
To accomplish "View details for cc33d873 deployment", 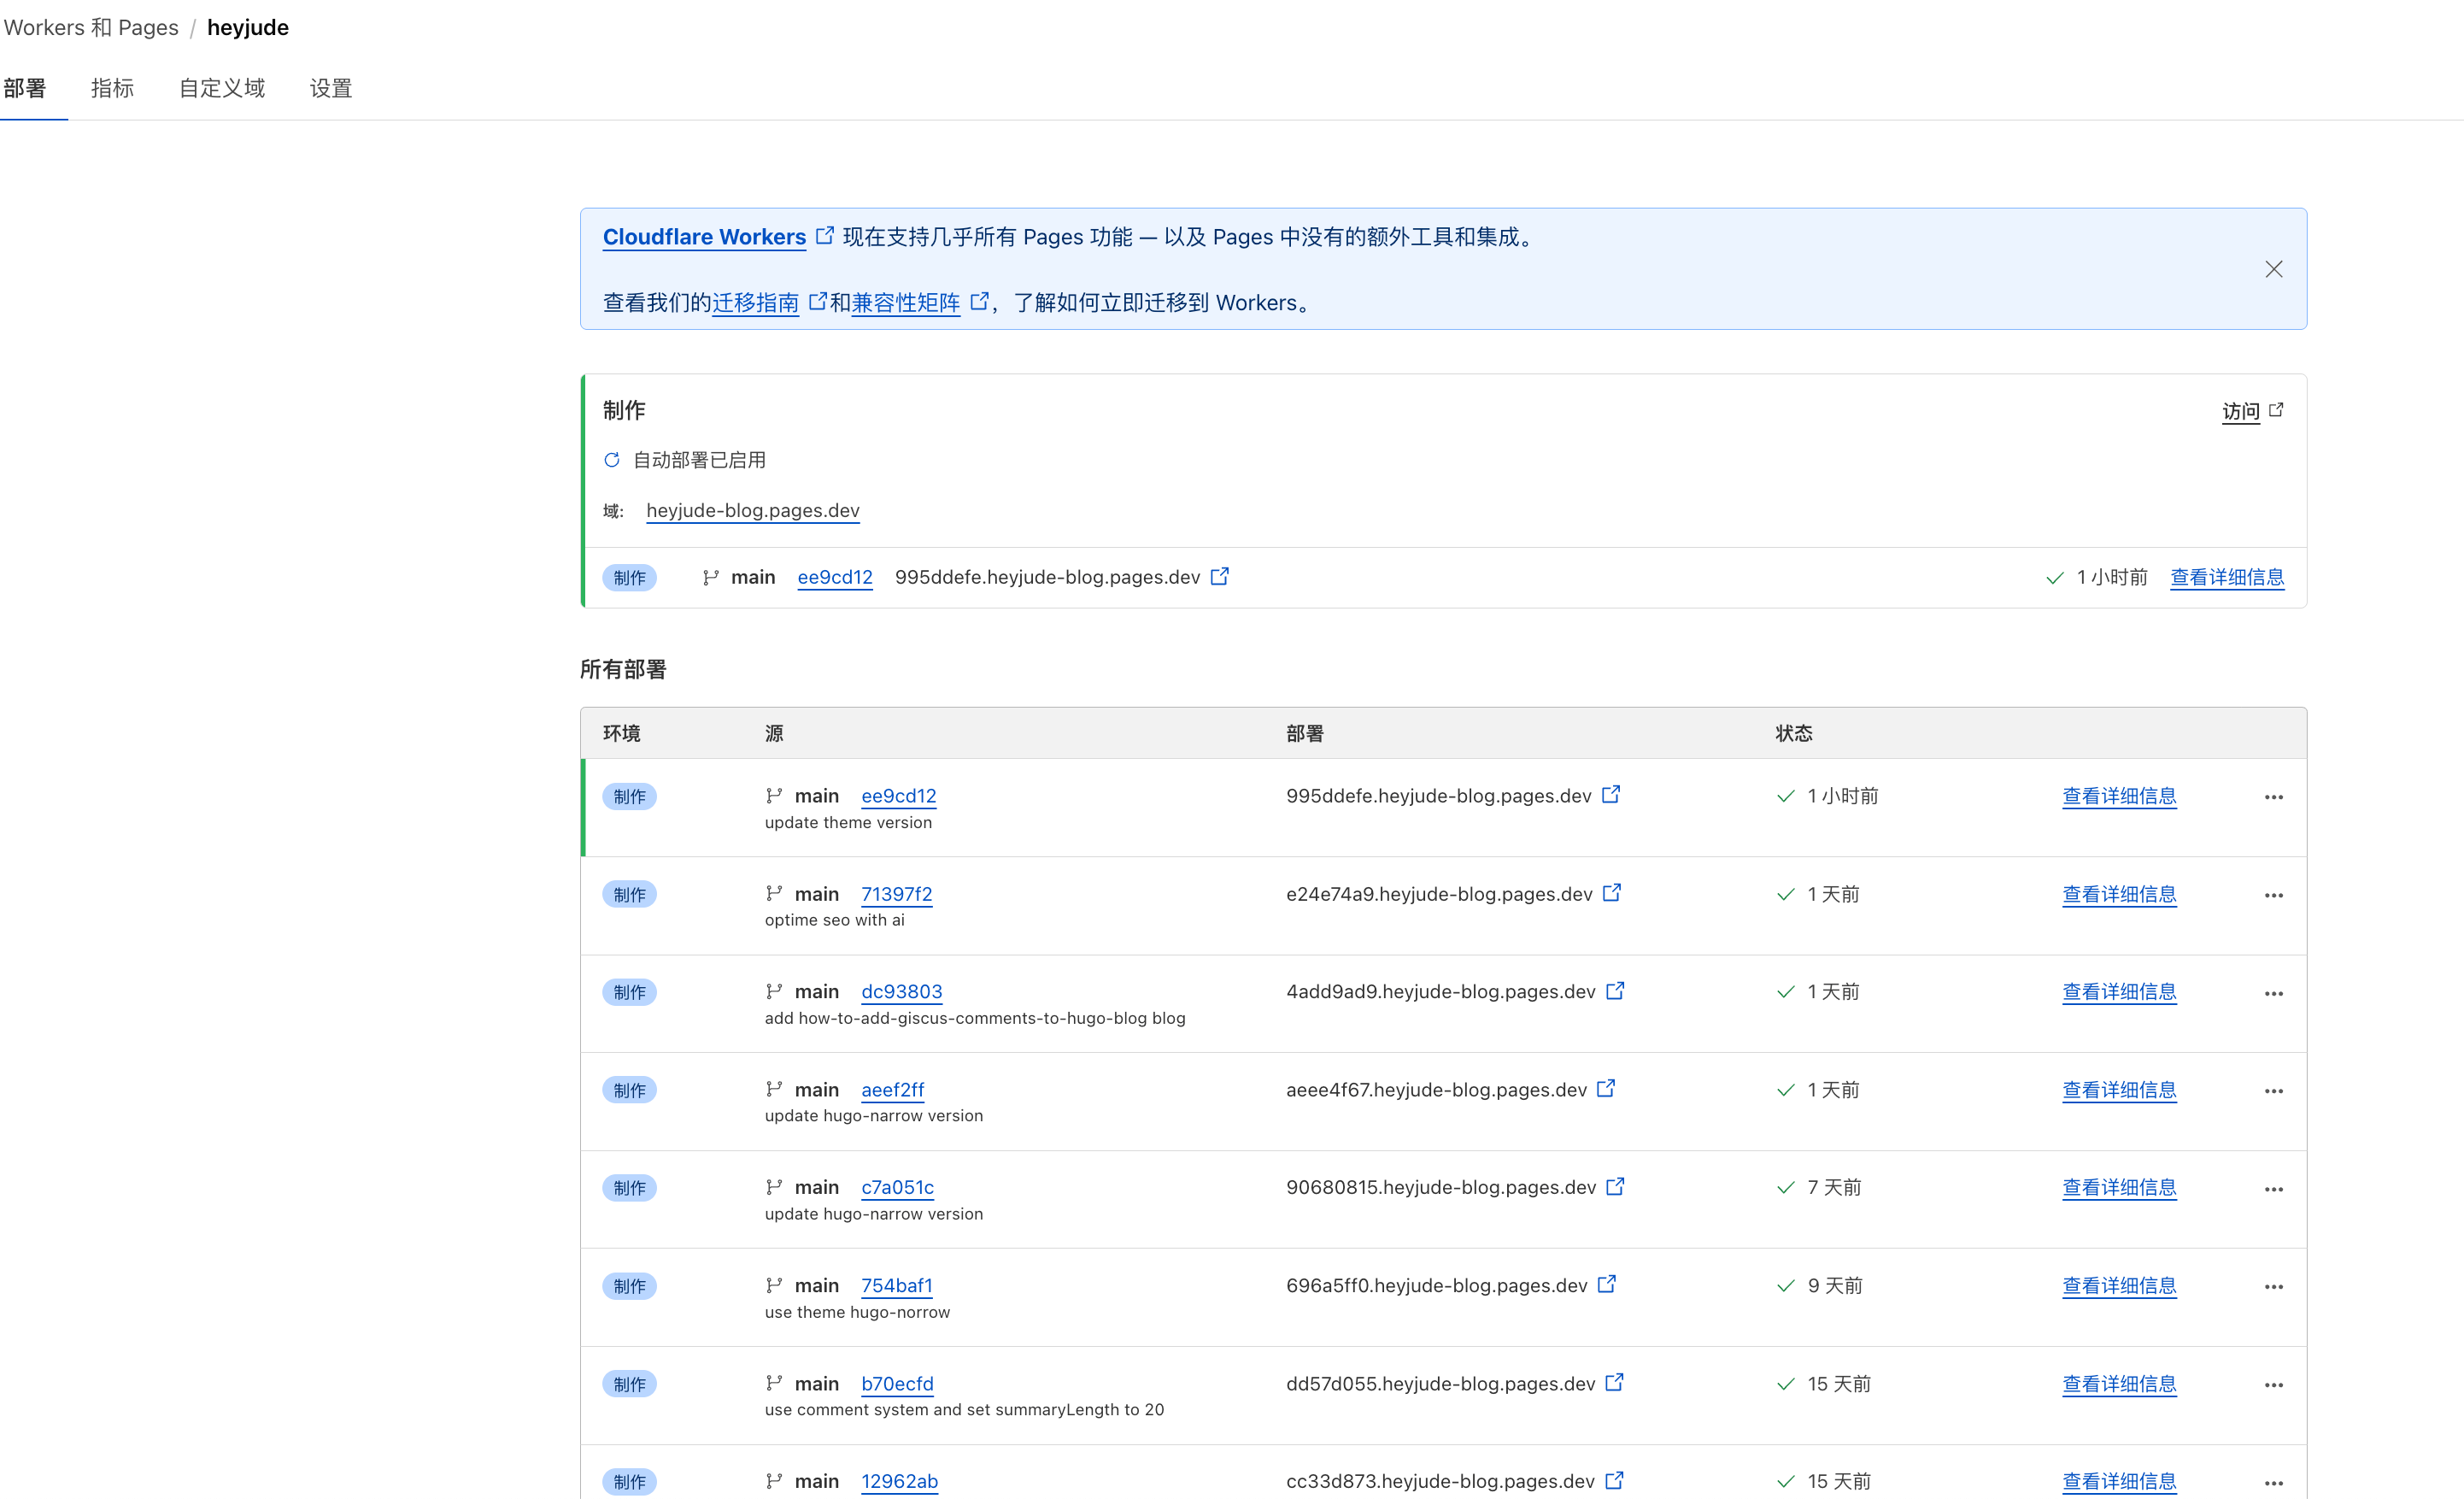I will pyautogui.click(x=2119, y=1482).
